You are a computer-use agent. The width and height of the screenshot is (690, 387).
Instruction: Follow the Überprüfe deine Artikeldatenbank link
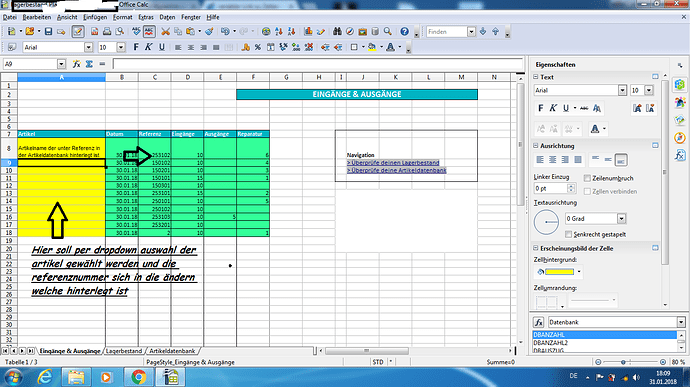(396, 170)
